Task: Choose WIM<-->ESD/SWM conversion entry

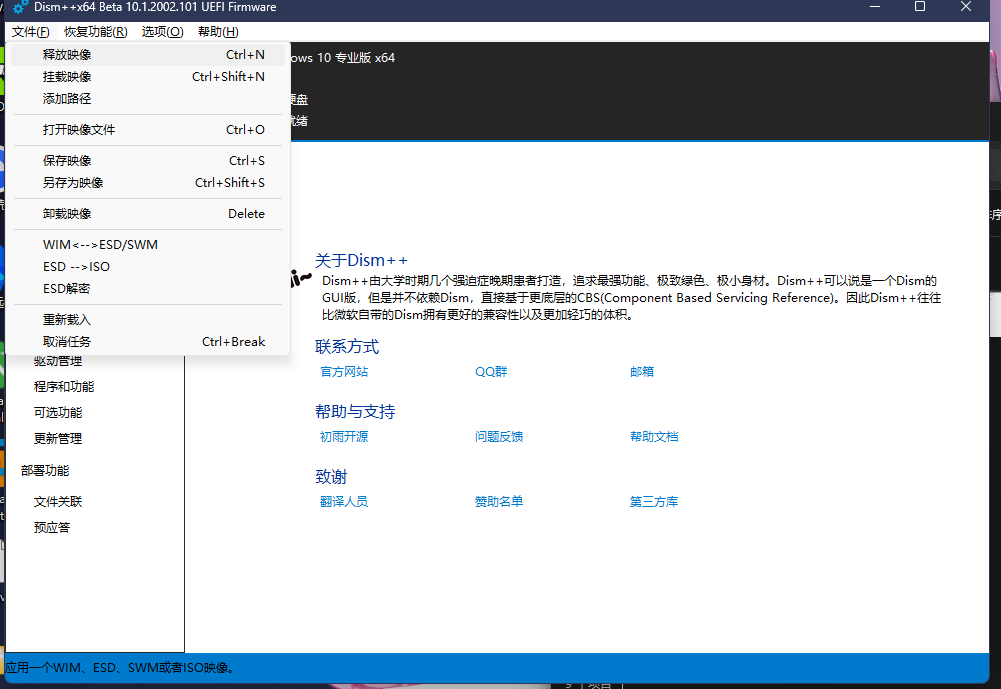Action: [x=147, y=245]
